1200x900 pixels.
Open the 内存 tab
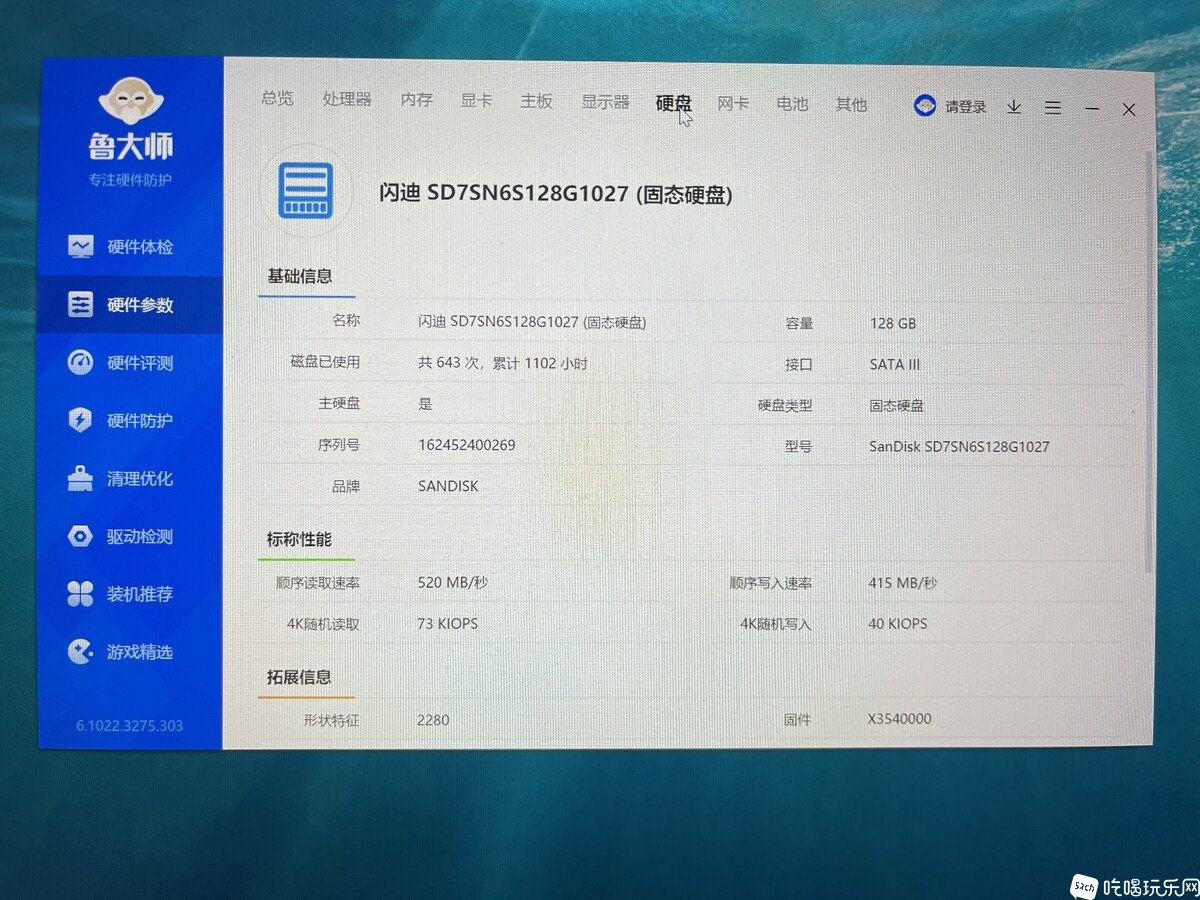(417, 100)
